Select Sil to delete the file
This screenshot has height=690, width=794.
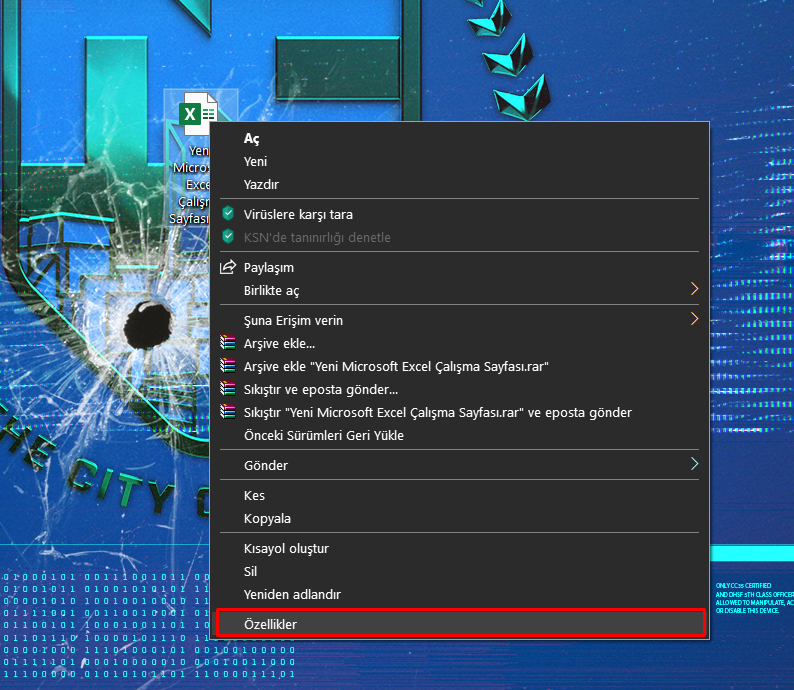[251, 572]
